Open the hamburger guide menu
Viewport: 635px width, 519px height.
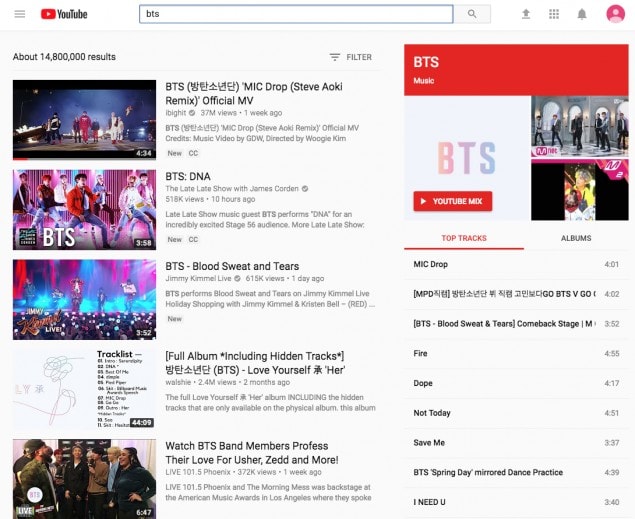(x=19, y=14)
